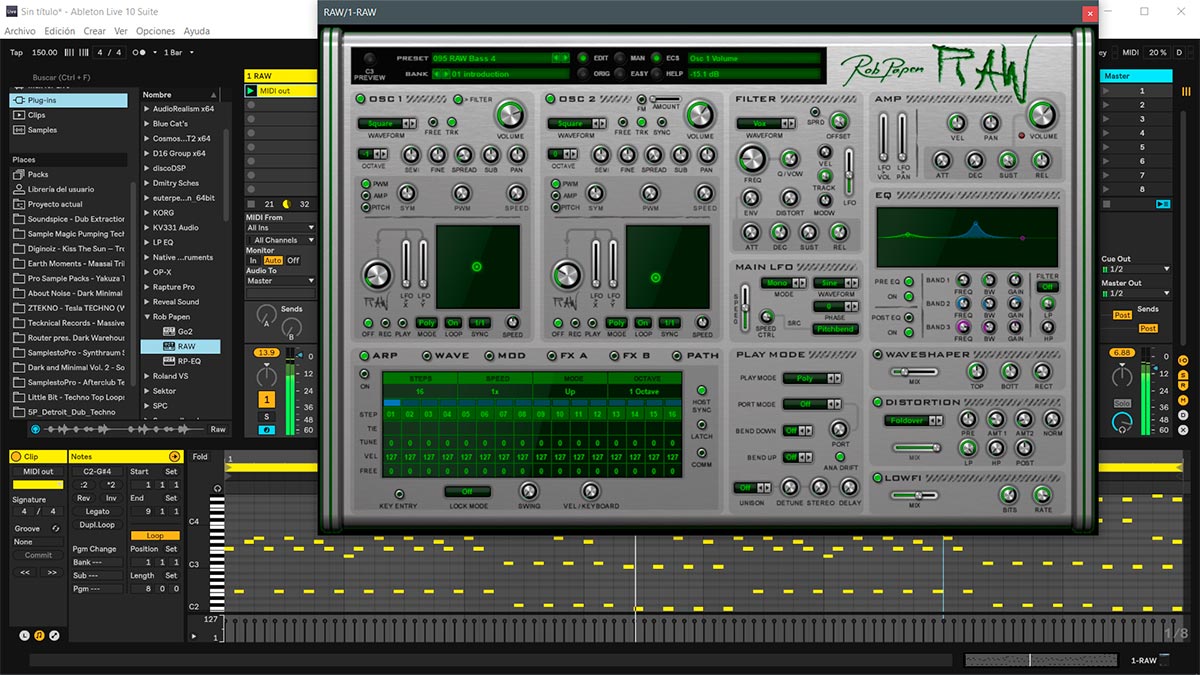
Task: Toggle Arp HOST SYNC LED
Action: point(702,390)
